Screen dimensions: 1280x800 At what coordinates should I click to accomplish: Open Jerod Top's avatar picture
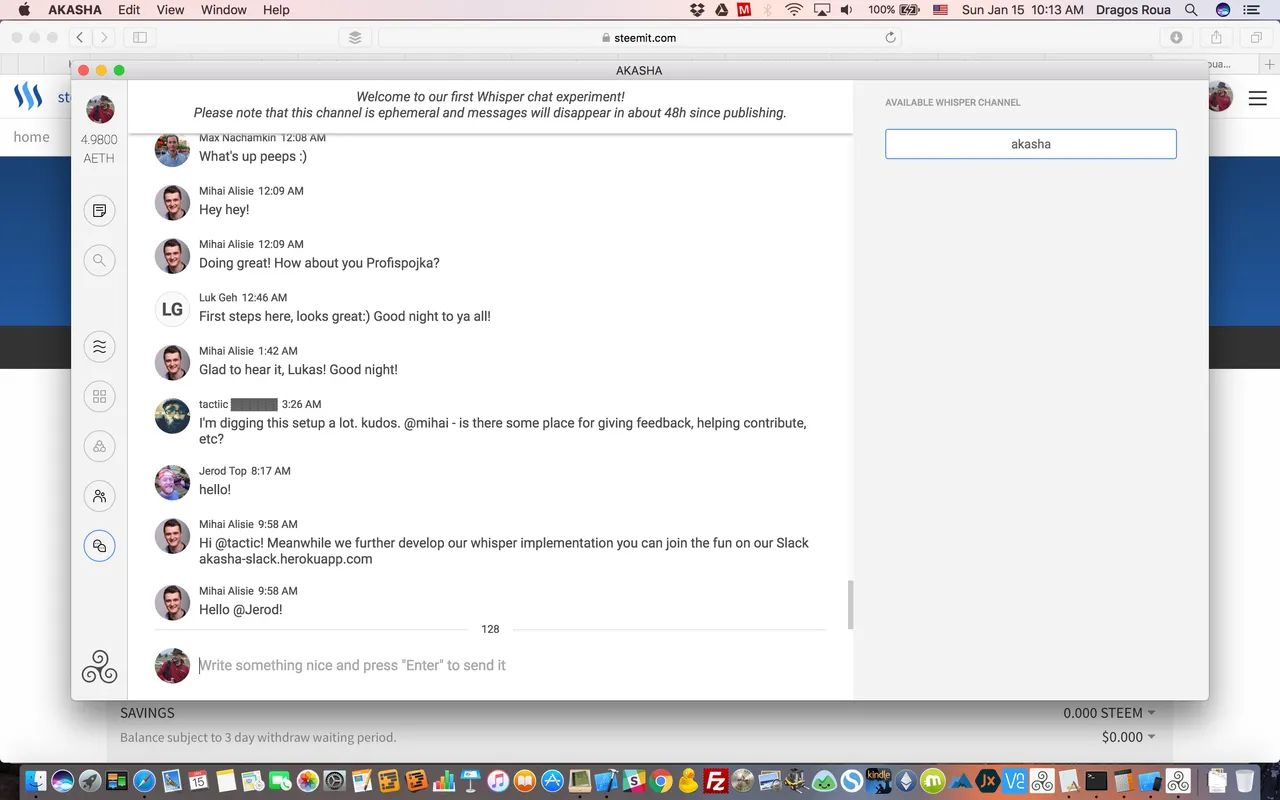172,483
